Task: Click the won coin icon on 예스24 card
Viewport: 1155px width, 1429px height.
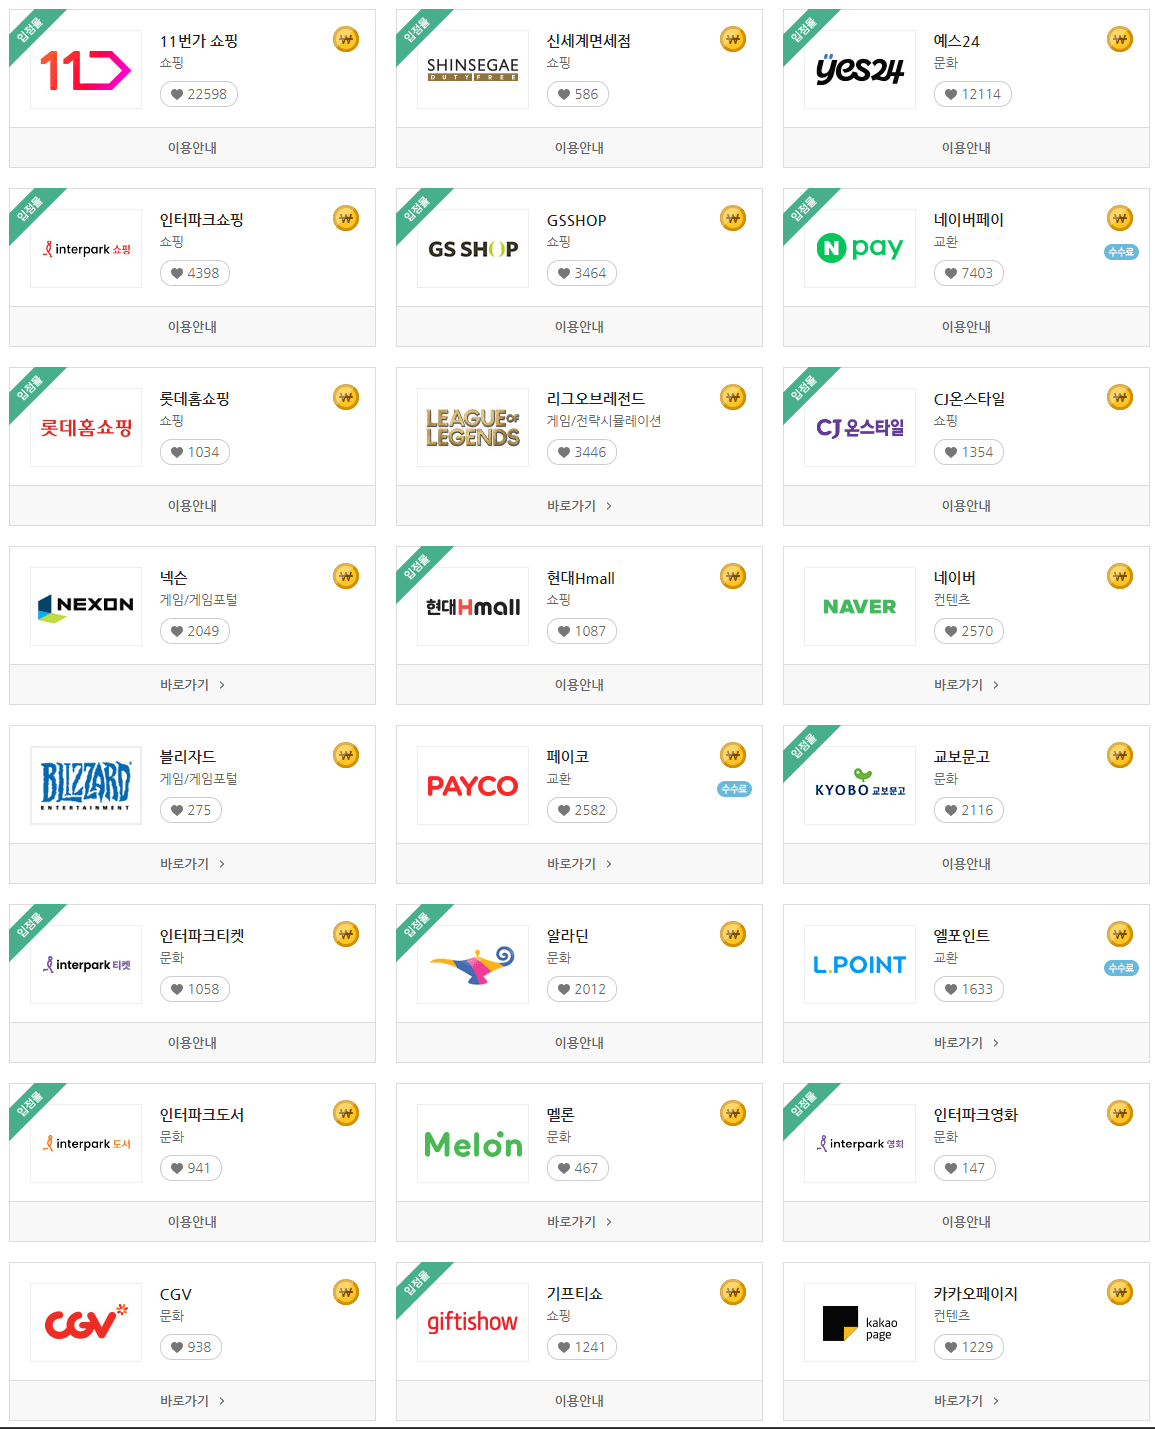Action: 1120,40
